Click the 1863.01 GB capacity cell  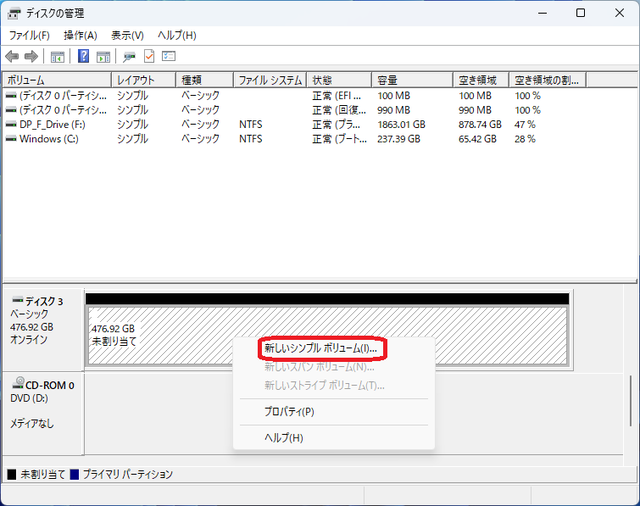pos(401,124)
